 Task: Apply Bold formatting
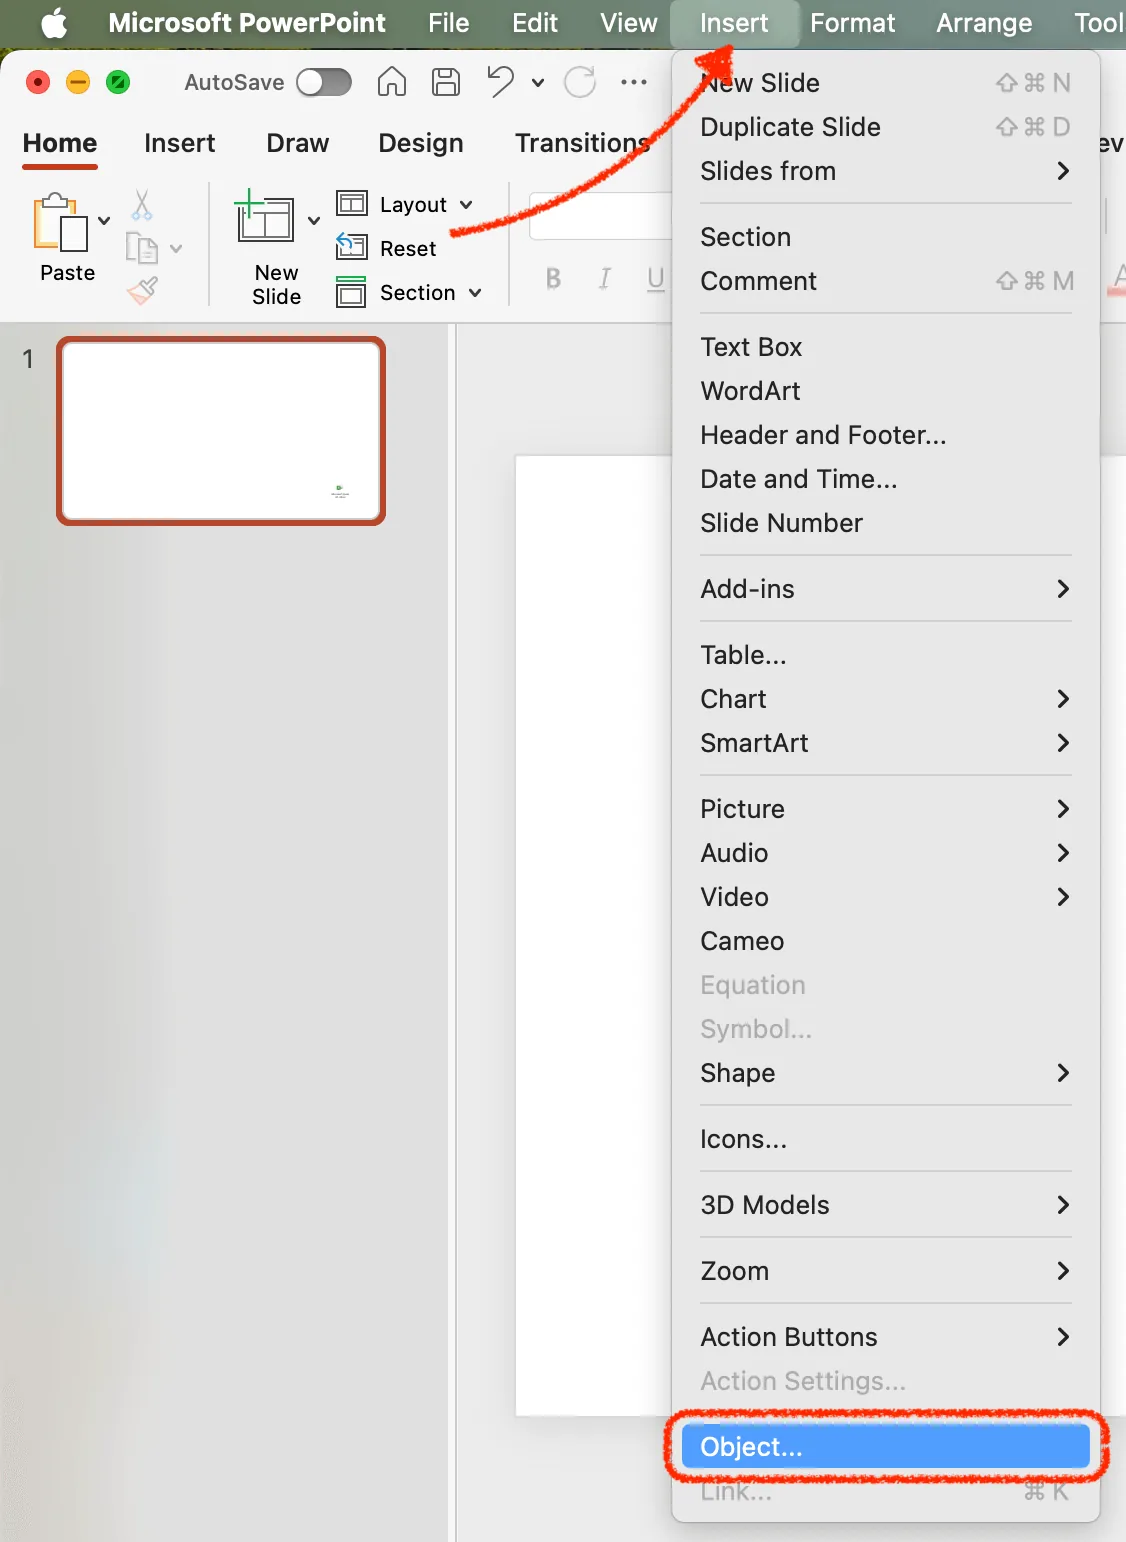(x=553, y=279)
